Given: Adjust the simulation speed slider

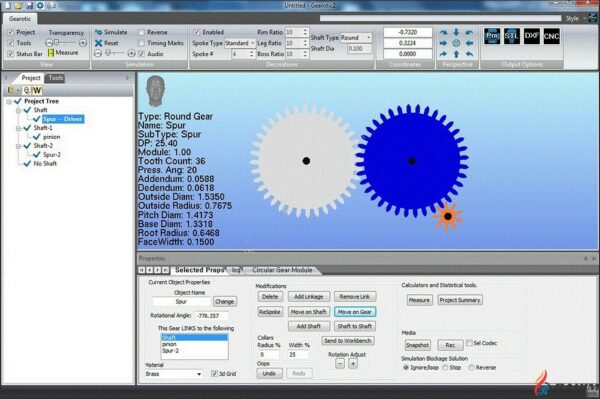Looking at the screenshot, I should (114, 54).
